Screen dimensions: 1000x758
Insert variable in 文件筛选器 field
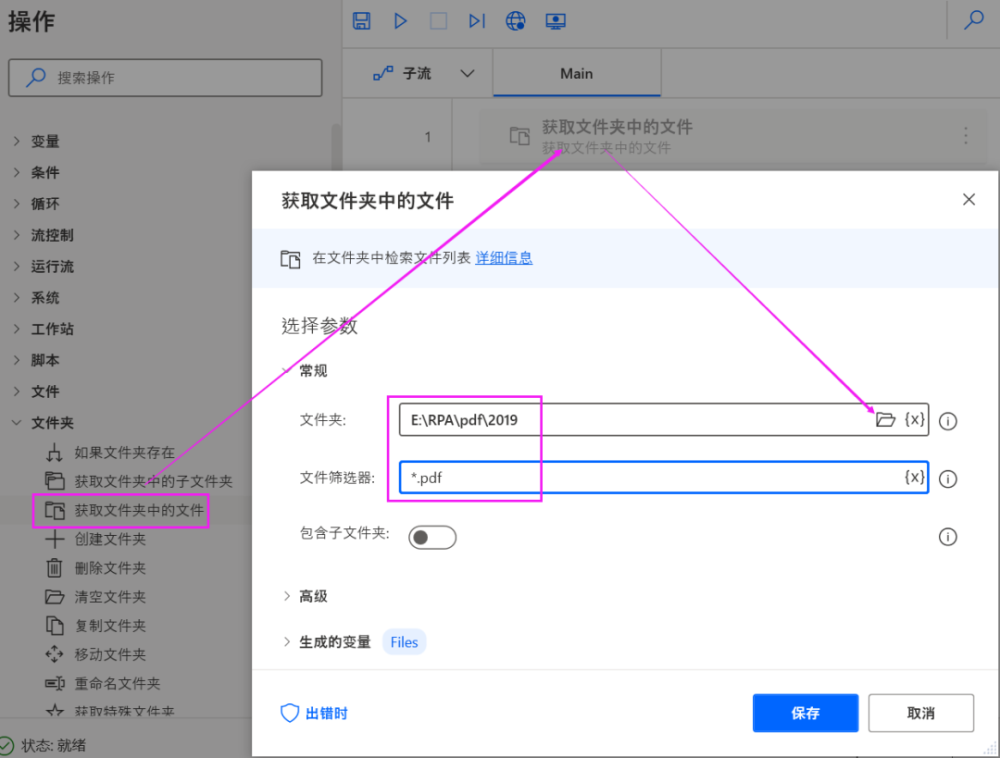click(915, 477)
